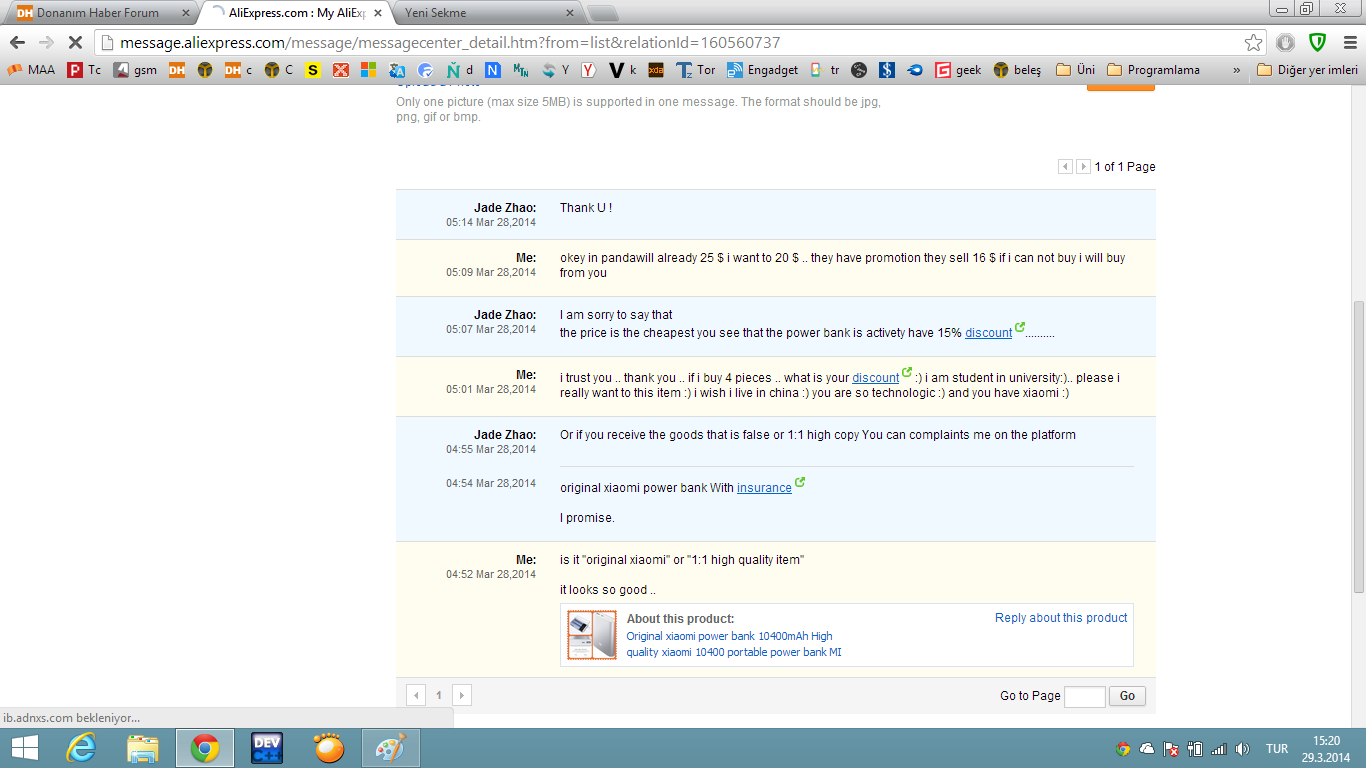Image resolution: width=1366 pixels, height=768 pixels.
Task: Open File Explorer from the taskbar
Action: tap(143, 748)
